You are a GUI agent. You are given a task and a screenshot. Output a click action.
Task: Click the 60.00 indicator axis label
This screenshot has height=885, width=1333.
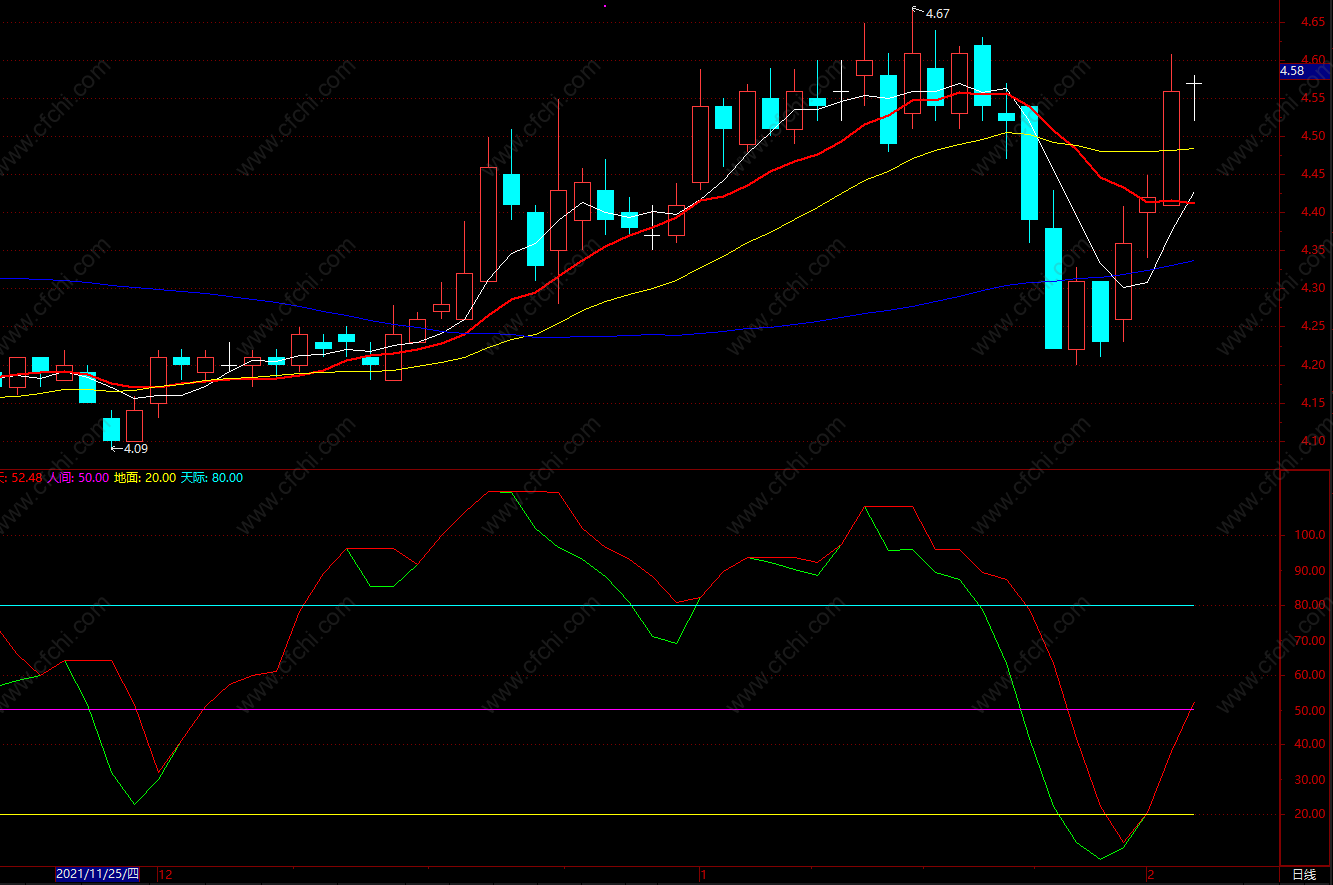tap(1311, 676)
